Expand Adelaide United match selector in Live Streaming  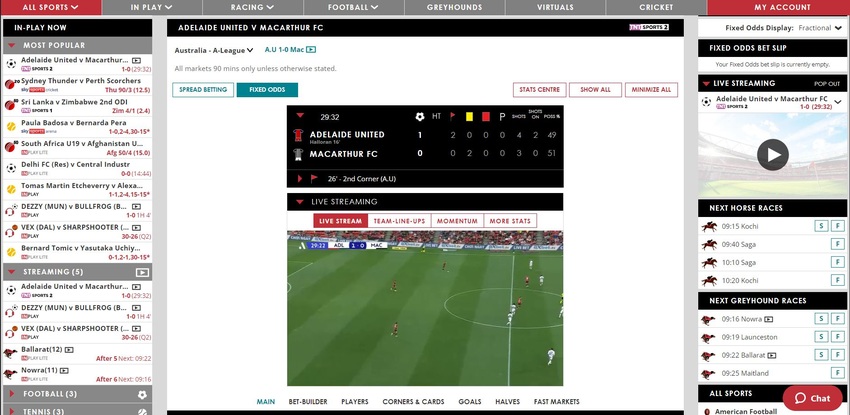tap(838, 102)
